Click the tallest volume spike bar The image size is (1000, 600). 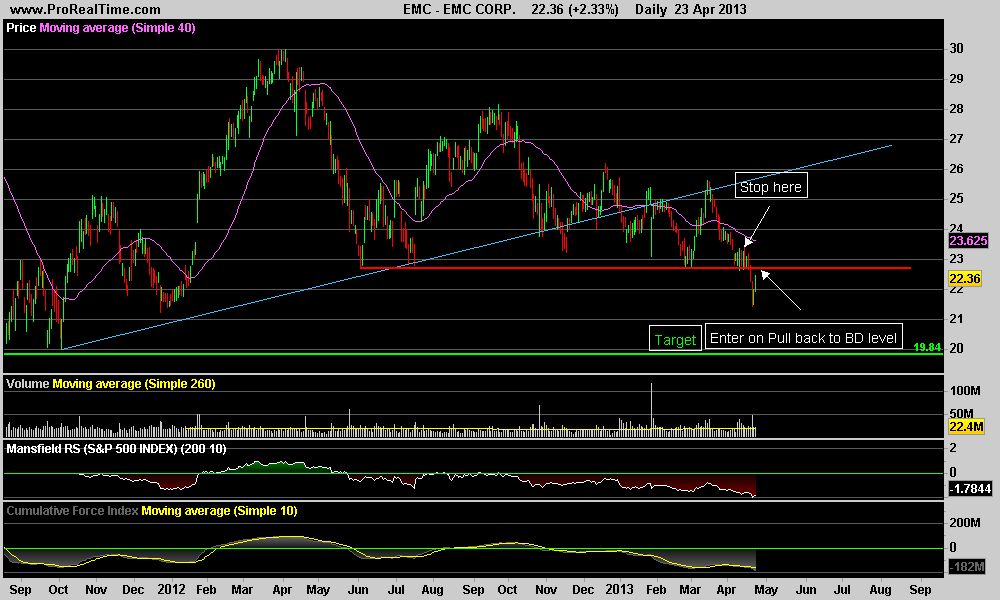coord(651,409)
